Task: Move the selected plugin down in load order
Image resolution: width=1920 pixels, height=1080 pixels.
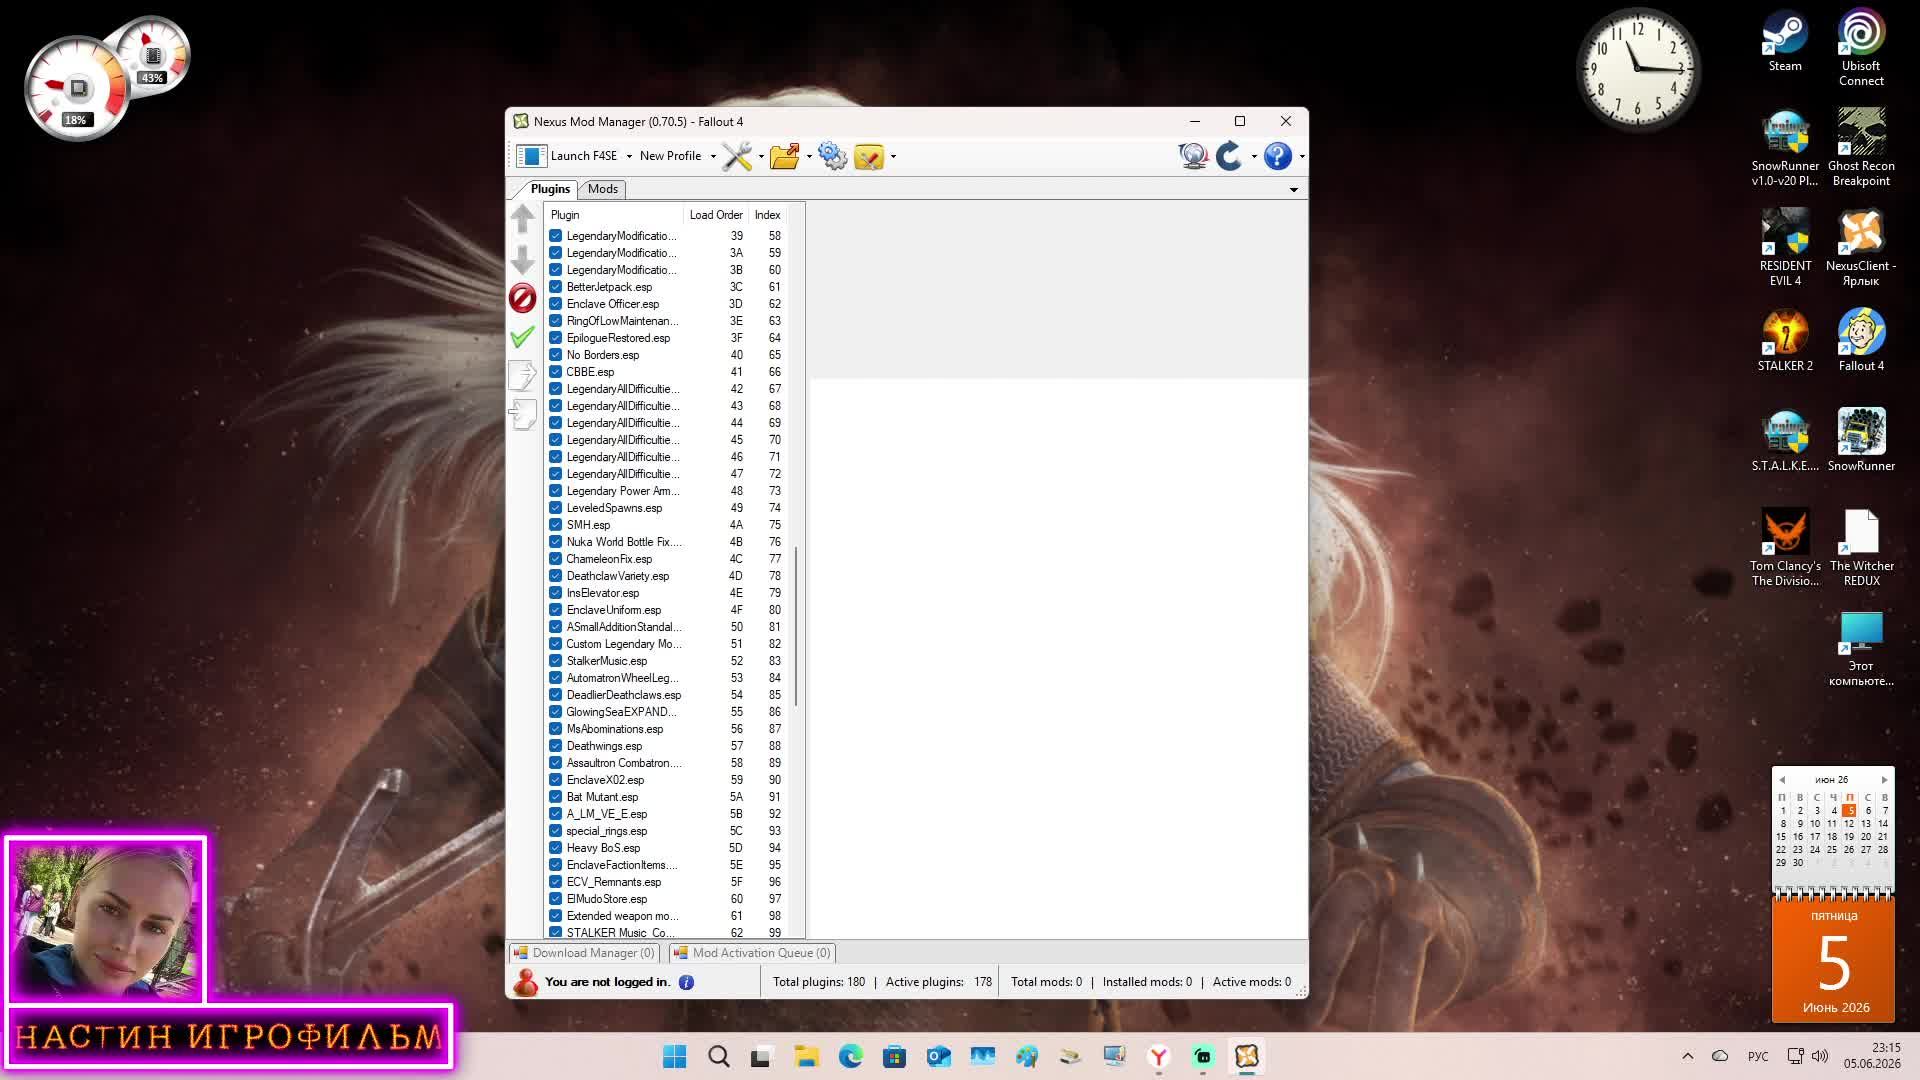Action: pyautogui.click(x=522, y=259)
